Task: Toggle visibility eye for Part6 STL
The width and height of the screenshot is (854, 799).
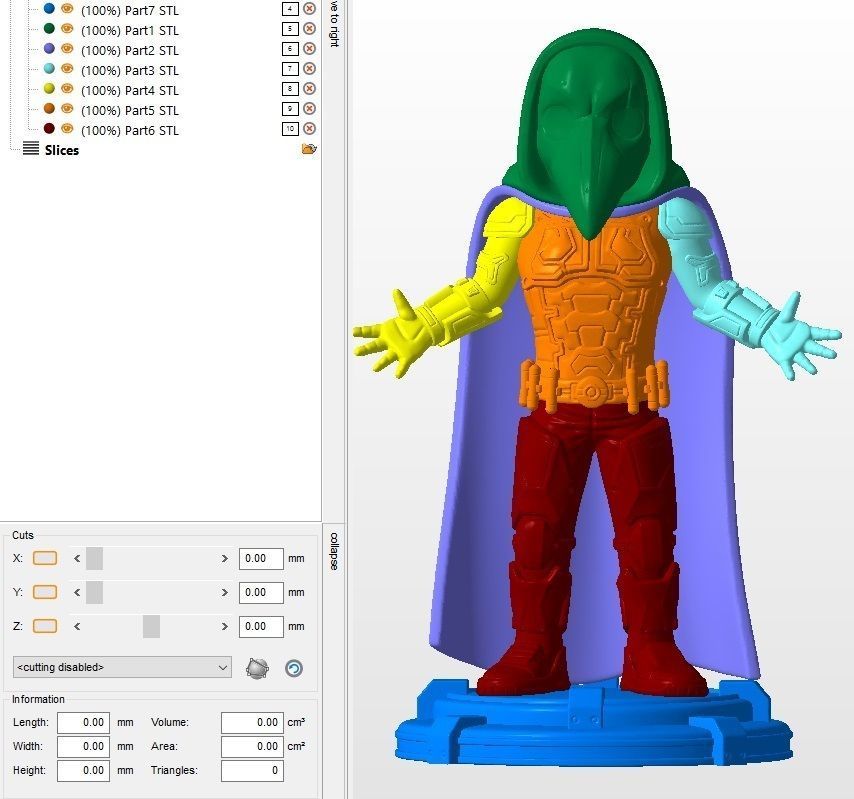Action: [67, 129]
